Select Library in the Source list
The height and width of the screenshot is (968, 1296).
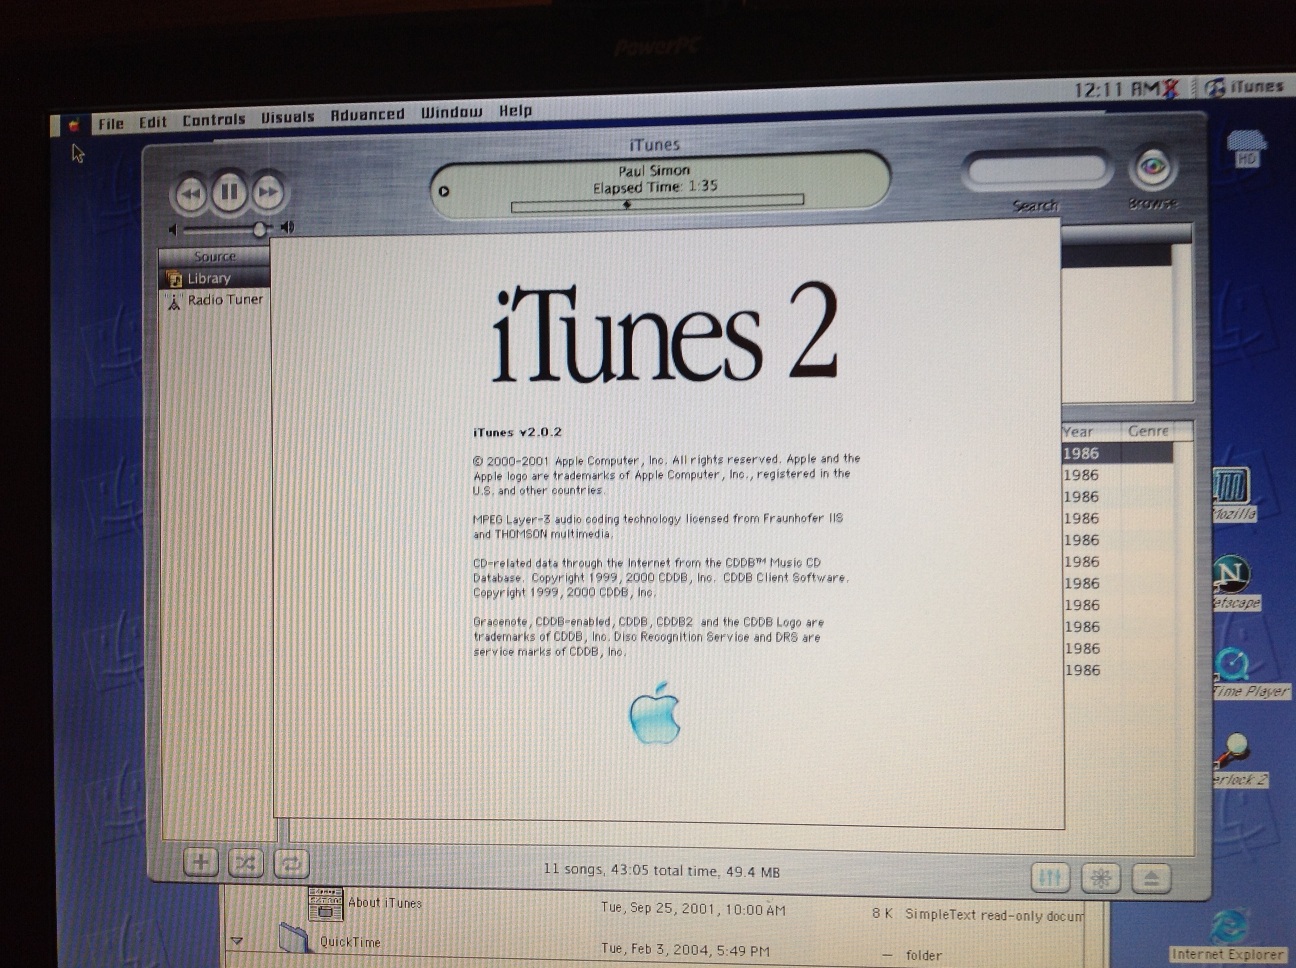[x=208, y=279]
